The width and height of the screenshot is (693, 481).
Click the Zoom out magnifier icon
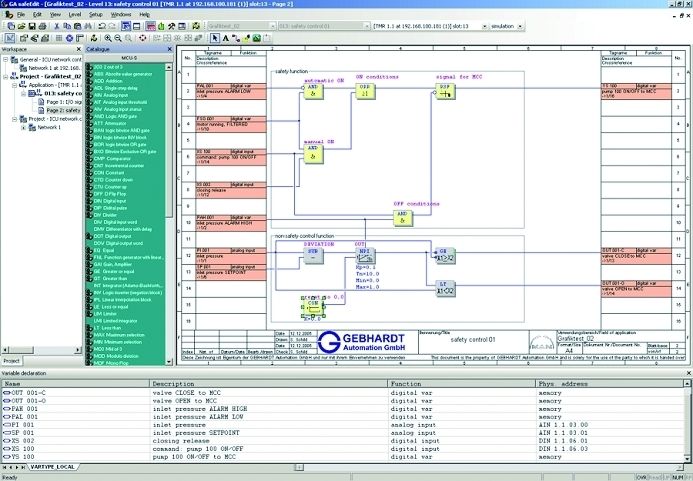tap(118, 38)
